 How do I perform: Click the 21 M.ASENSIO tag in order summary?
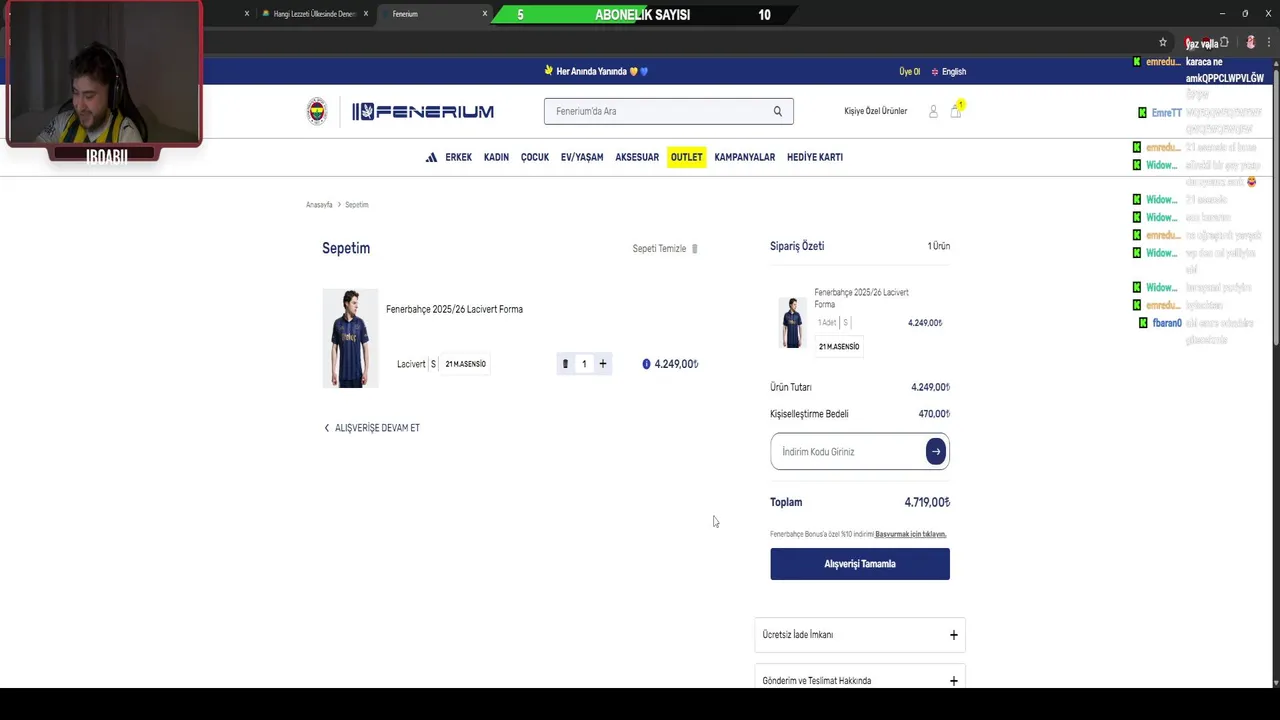(839, 347)
